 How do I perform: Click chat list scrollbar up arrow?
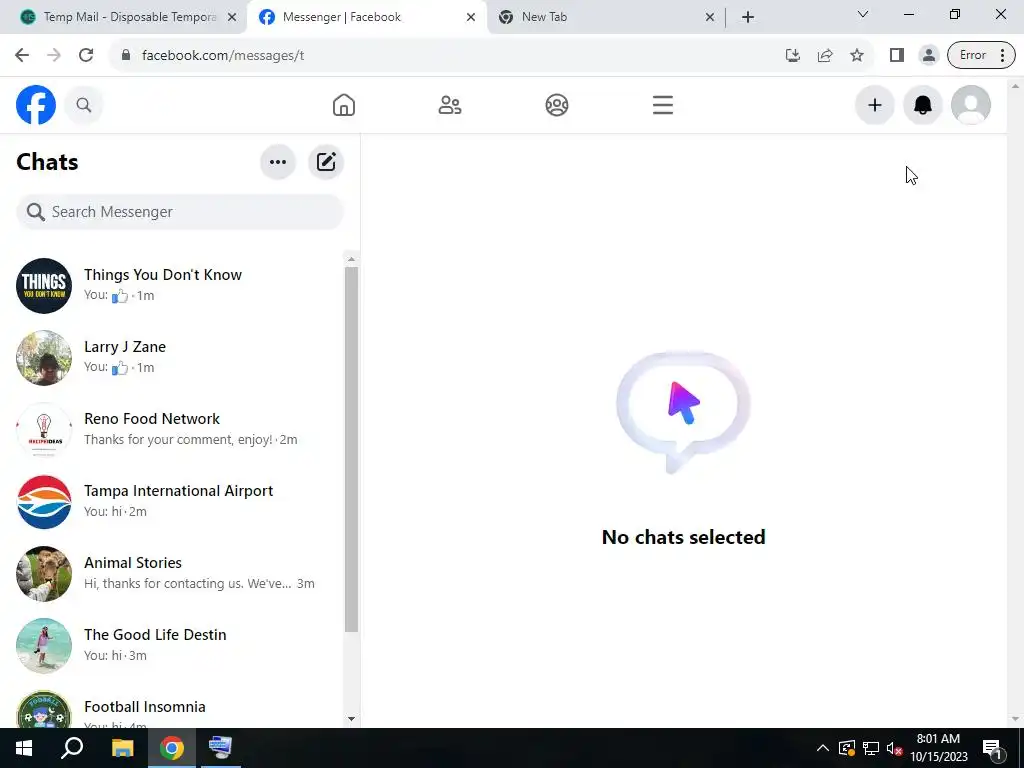351,259
